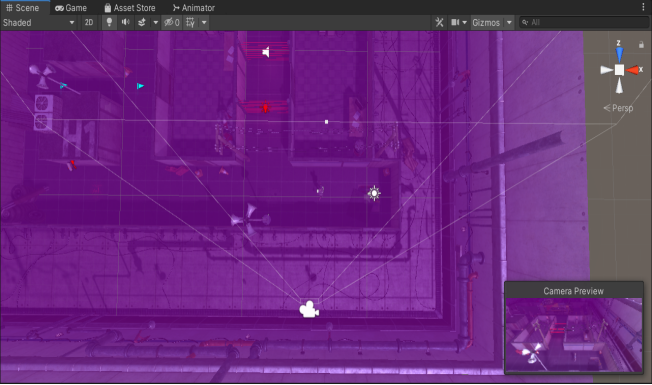Select the fan model at top left
This screenshot has height=385, width=652.
42,76
